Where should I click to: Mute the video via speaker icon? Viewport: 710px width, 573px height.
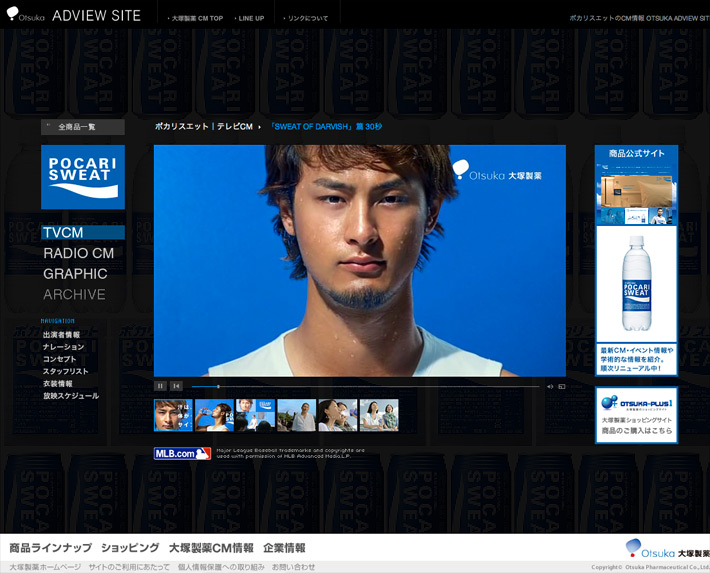[x=550, y=386]
